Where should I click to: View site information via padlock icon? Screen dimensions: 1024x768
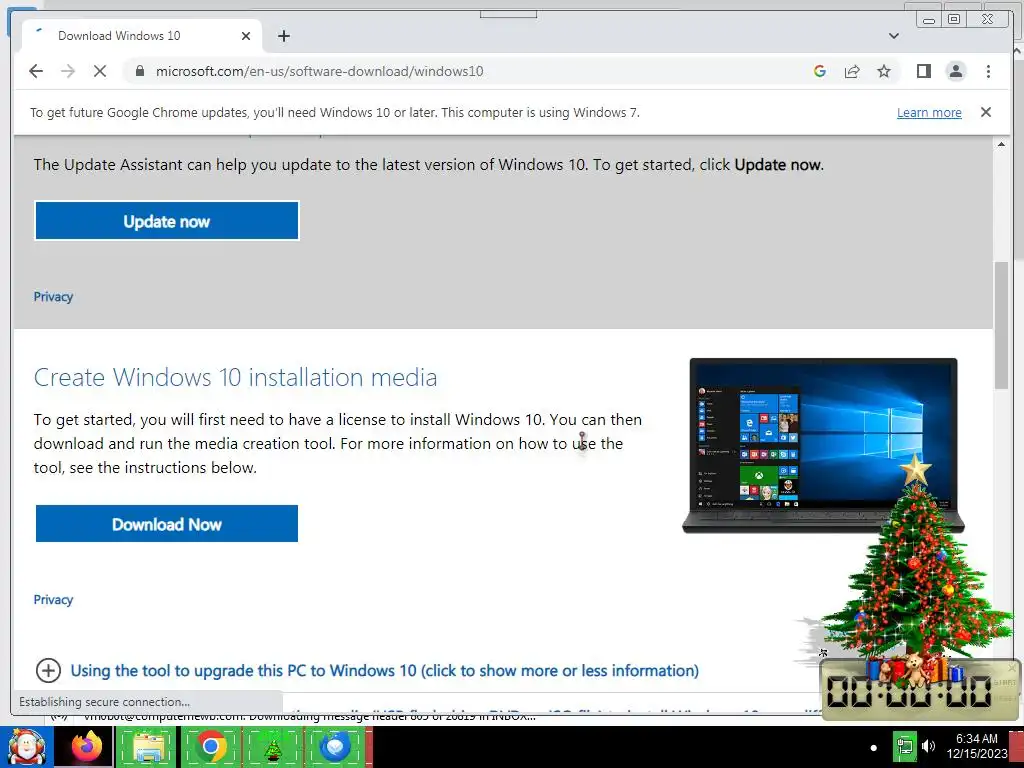[x=139, y=71]
